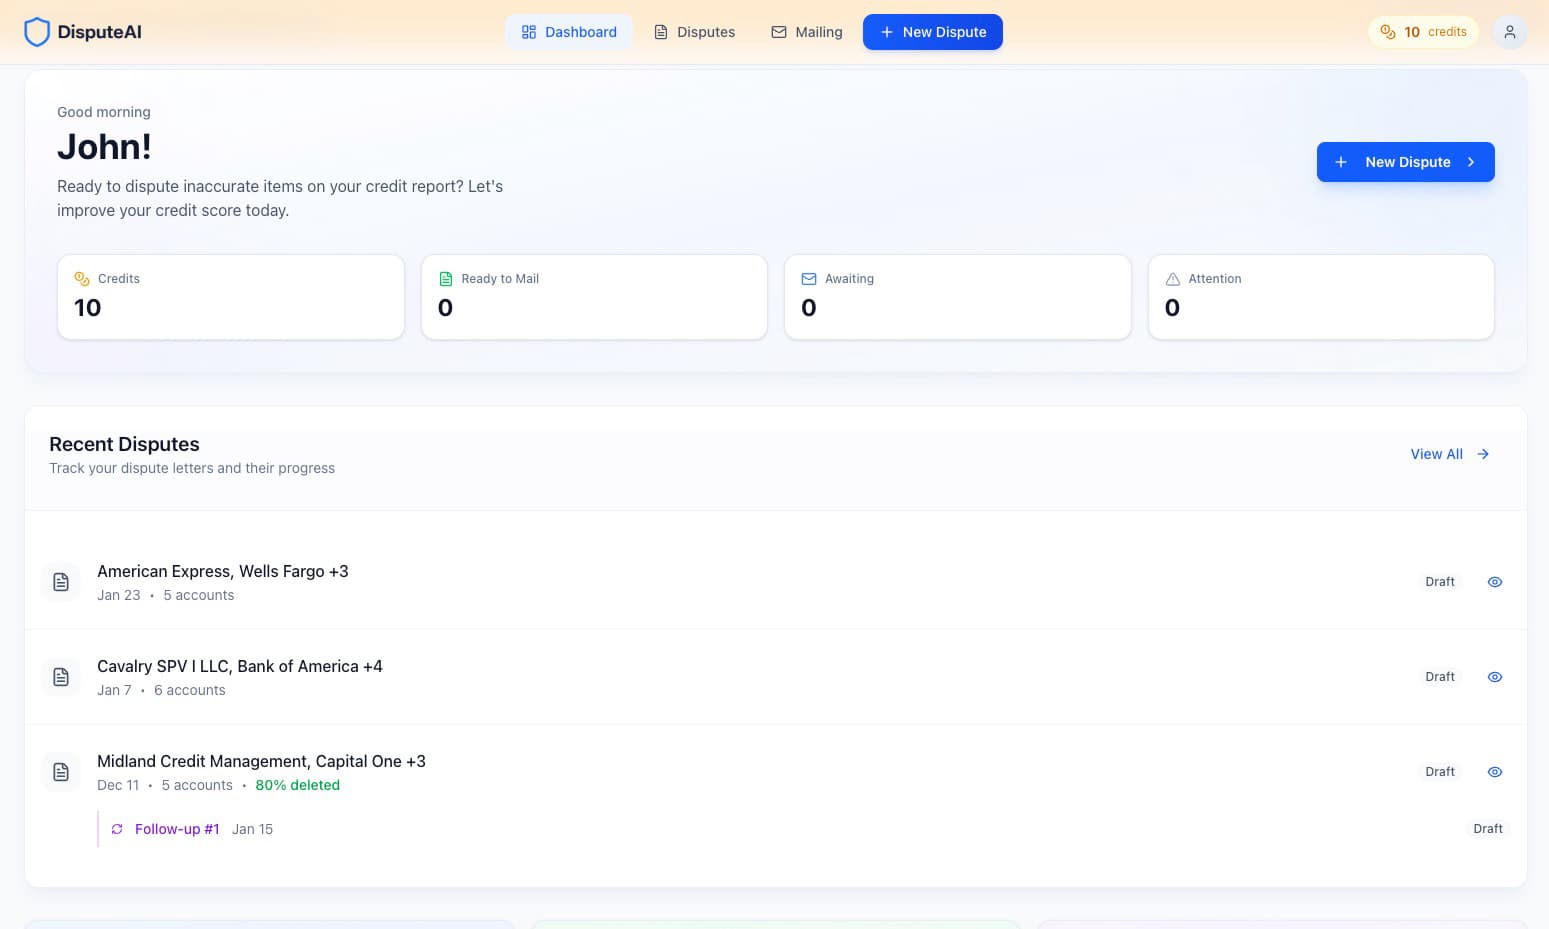Click the refresh icon next to Follow-up #1
This screenshot has width=1549, height=929.
[x=116, y=829]
